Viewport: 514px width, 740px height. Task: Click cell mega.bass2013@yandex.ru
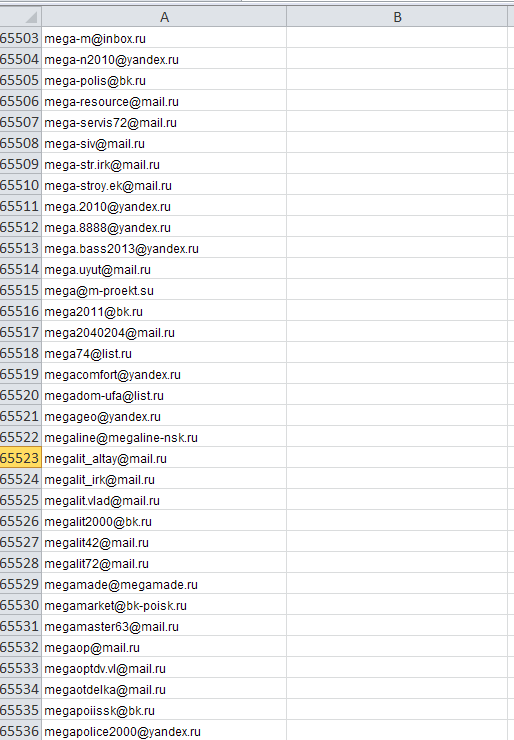pyautogui.click(x=164, y=248)
